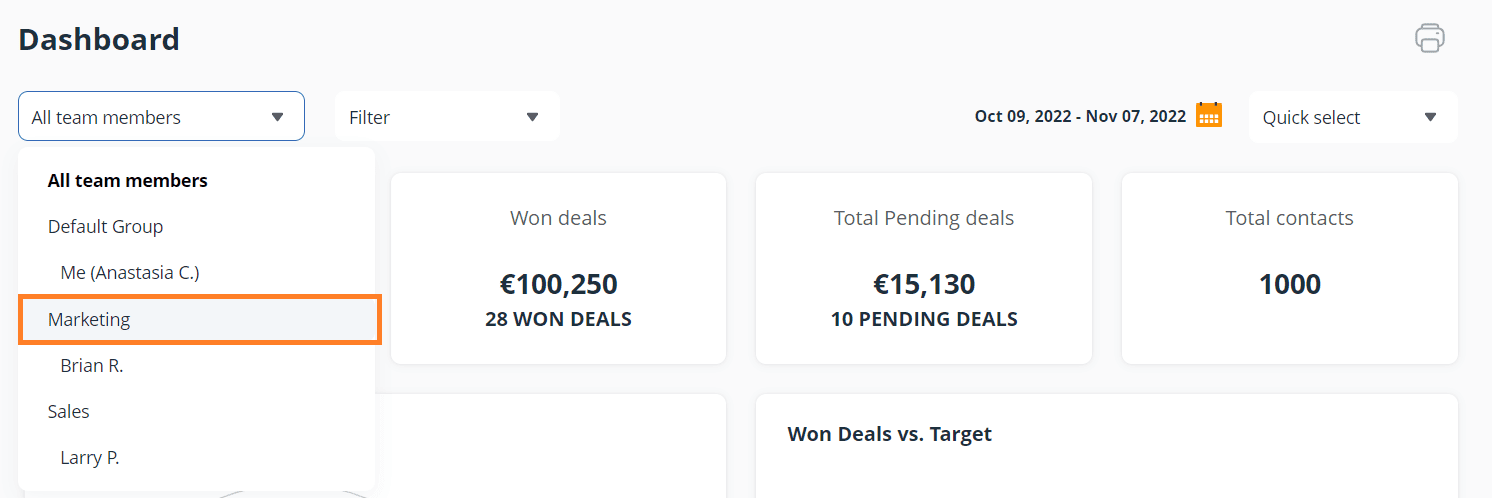Select the Marketing group

click(x=90, y=320)
